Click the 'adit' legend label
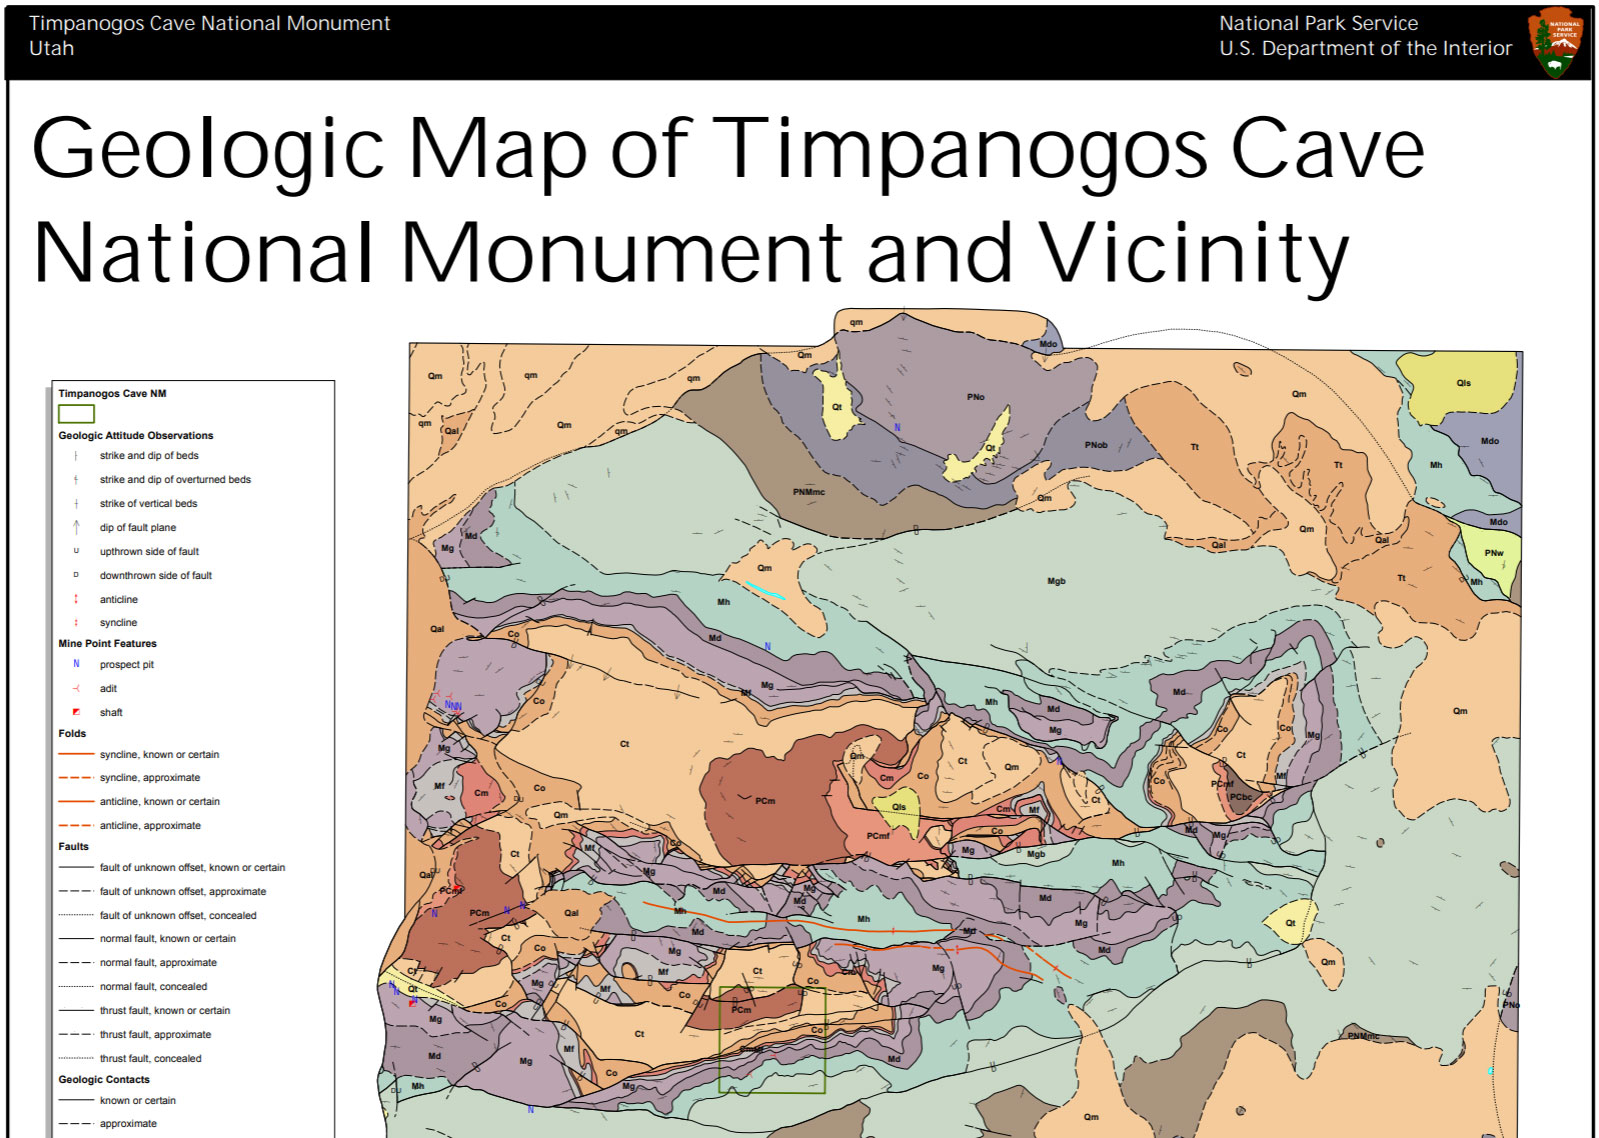The height and width of the screenshot is (1138, 1599). pyautogui.click(x=108, y=688)
